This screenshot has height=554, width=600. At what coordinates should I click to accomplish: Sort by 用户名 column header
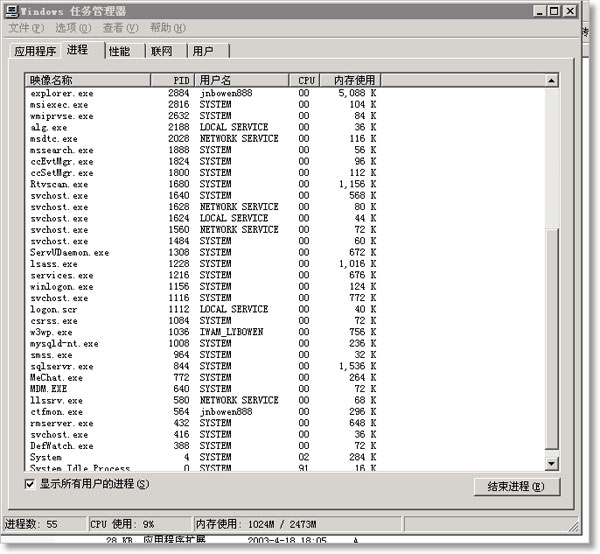pos(241,80)
